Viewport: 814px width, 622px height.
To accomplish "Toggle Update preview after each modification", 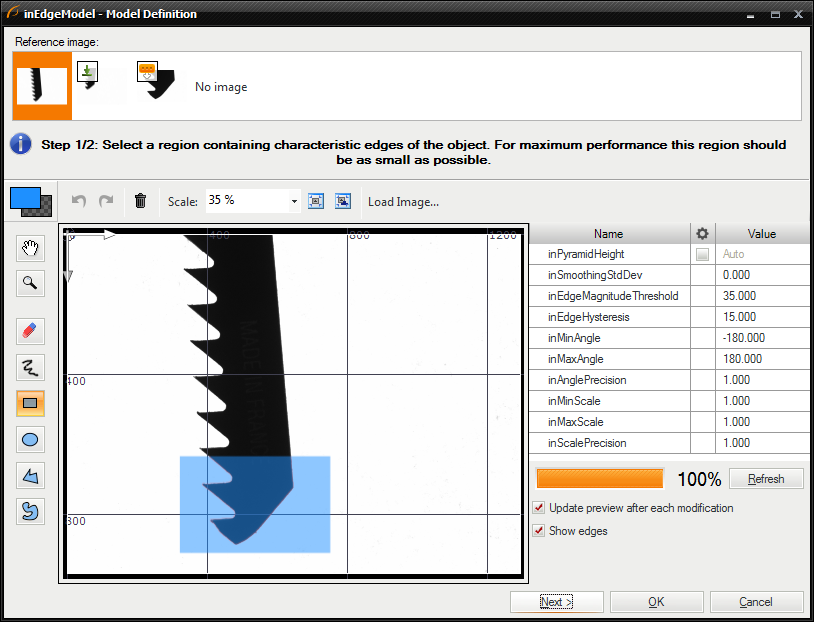I will 539,508.
